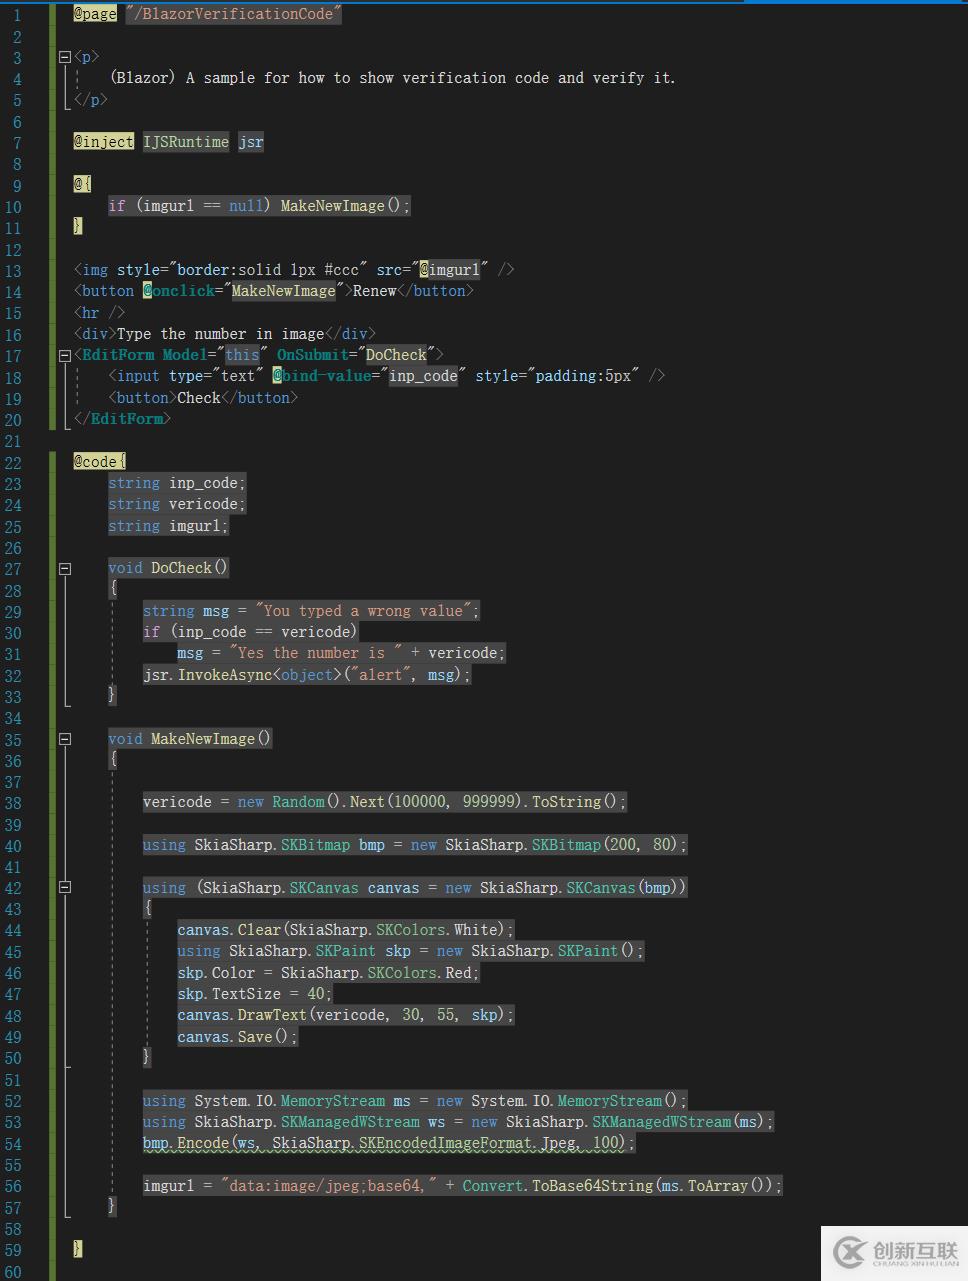Click the Clear method on line 44
This screenshot has height=1281, width=968.
(259, 930)
